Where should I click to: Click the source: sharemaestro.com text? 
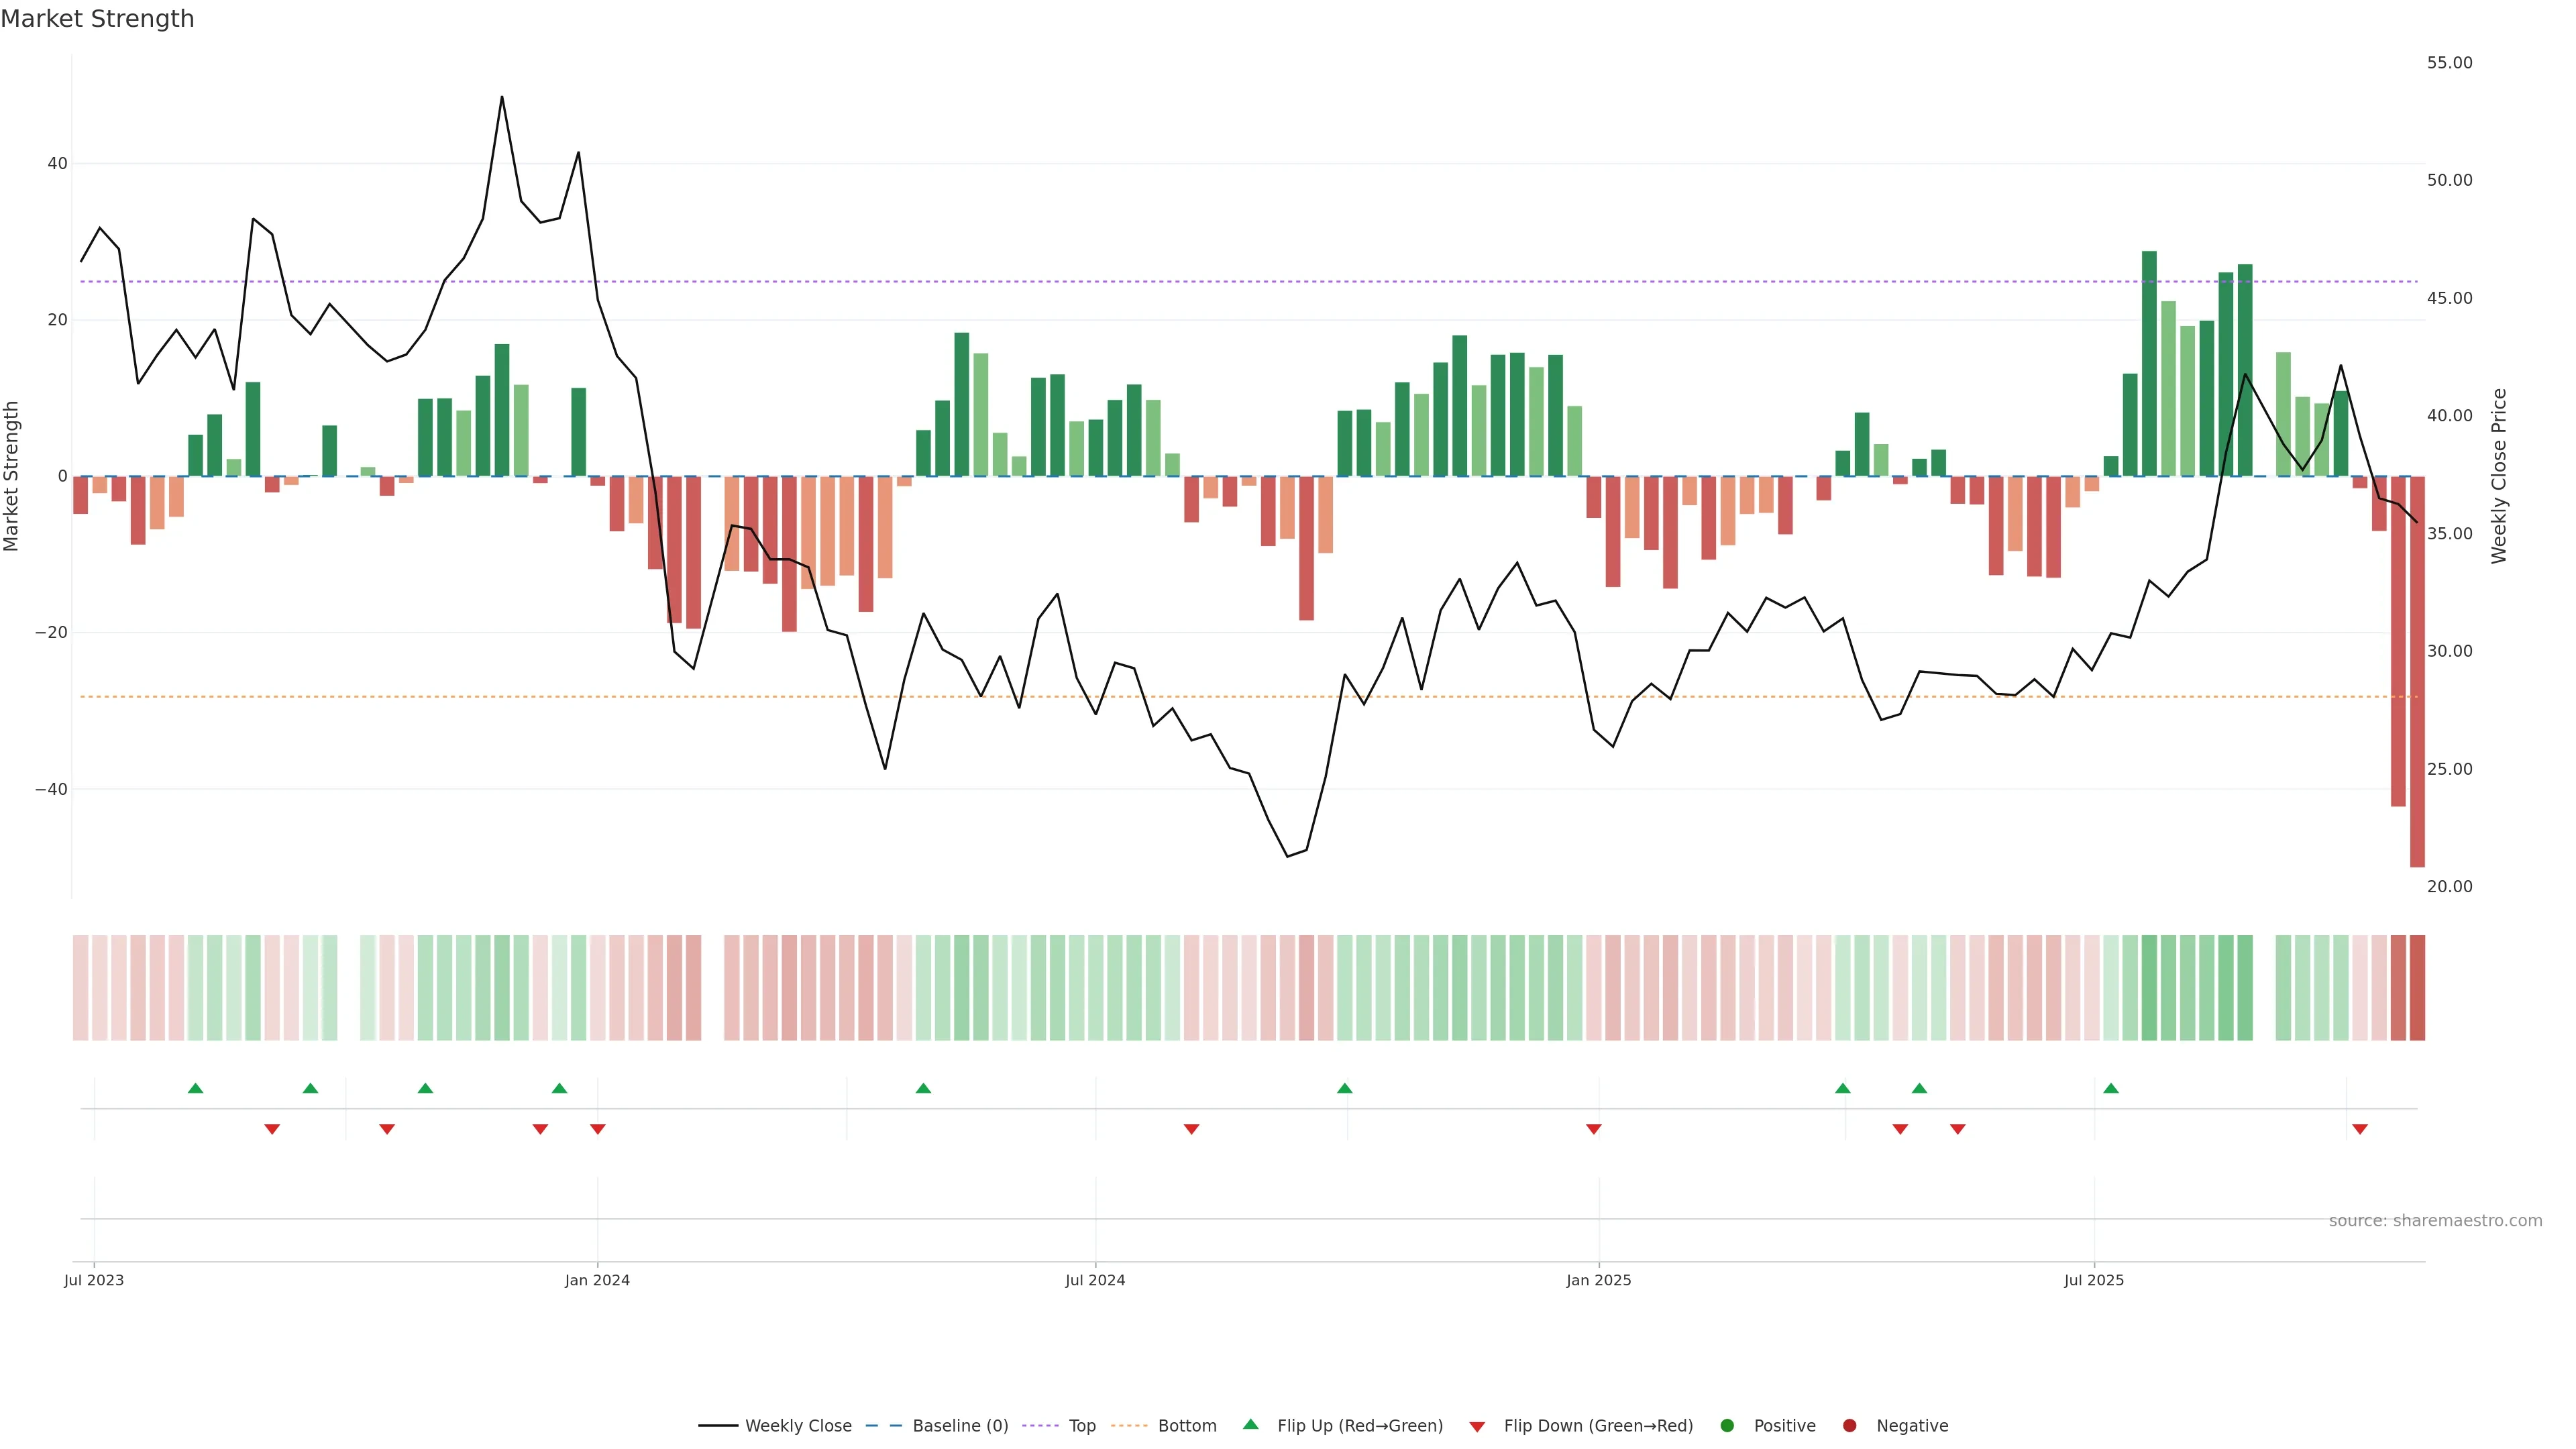pyautogui.click(x=2435, y=1221)
